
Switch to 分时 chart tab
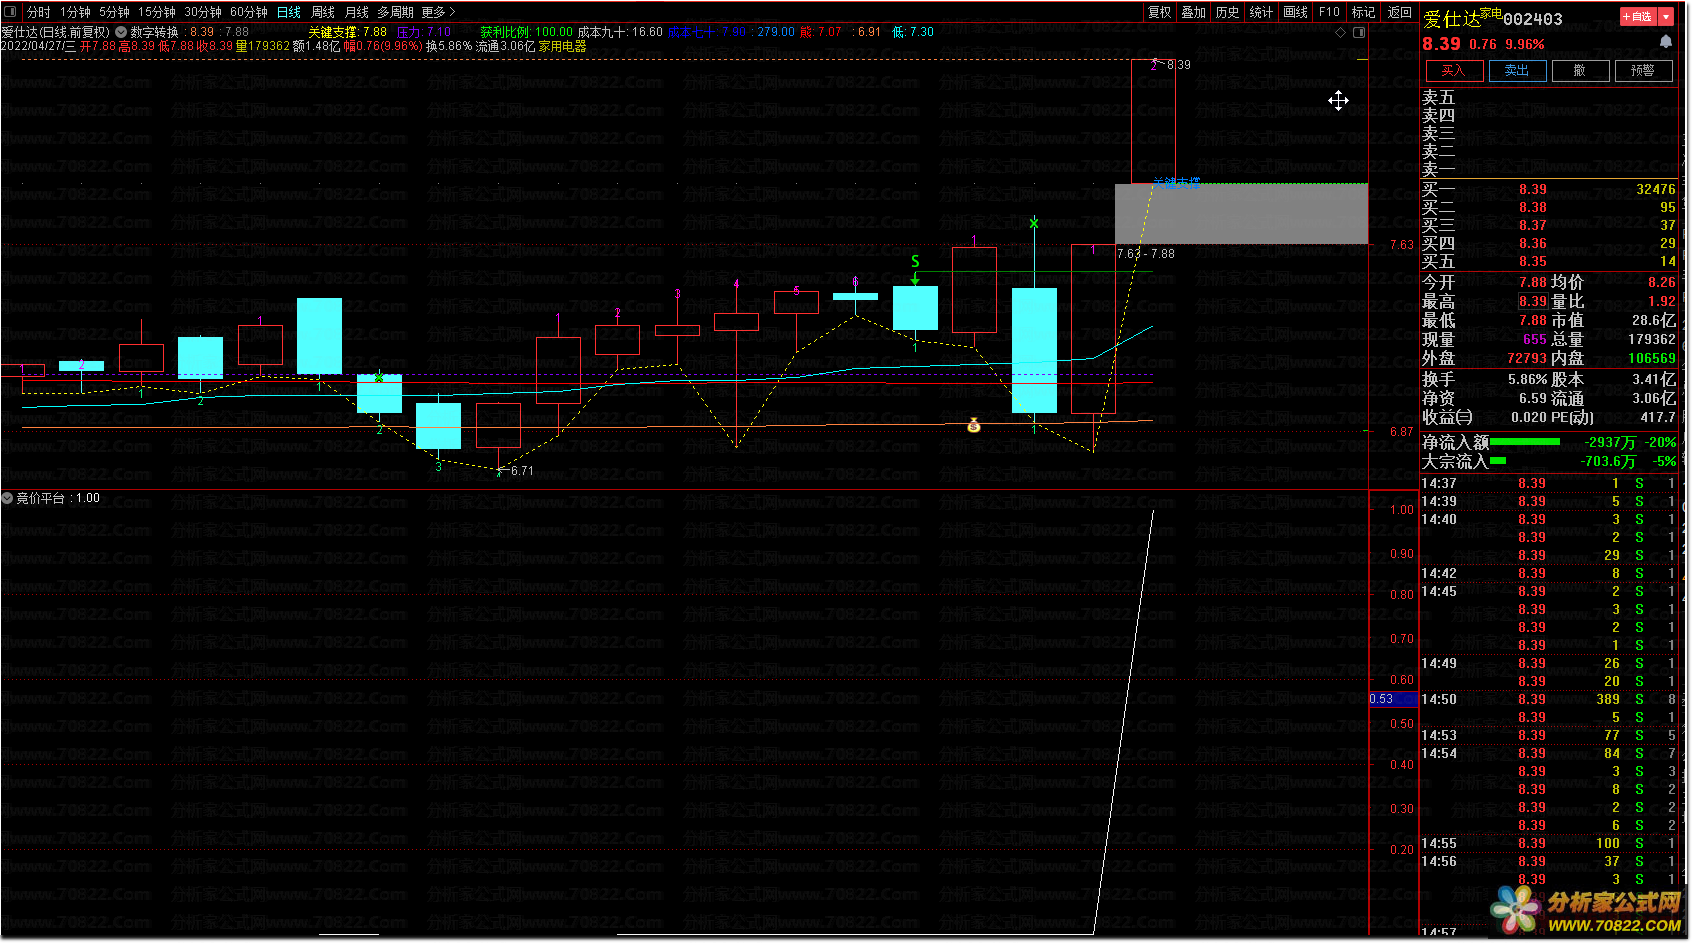(39, 12)
